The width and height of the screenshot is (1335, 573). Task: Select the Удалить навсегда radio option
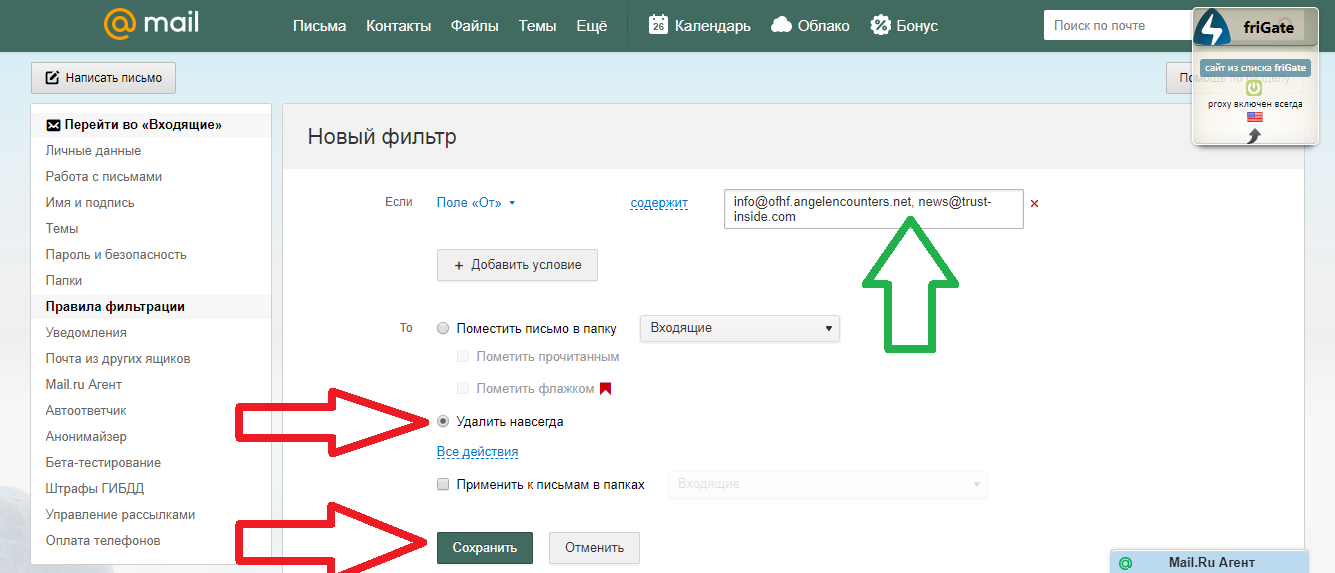click(x=443, y=421)
